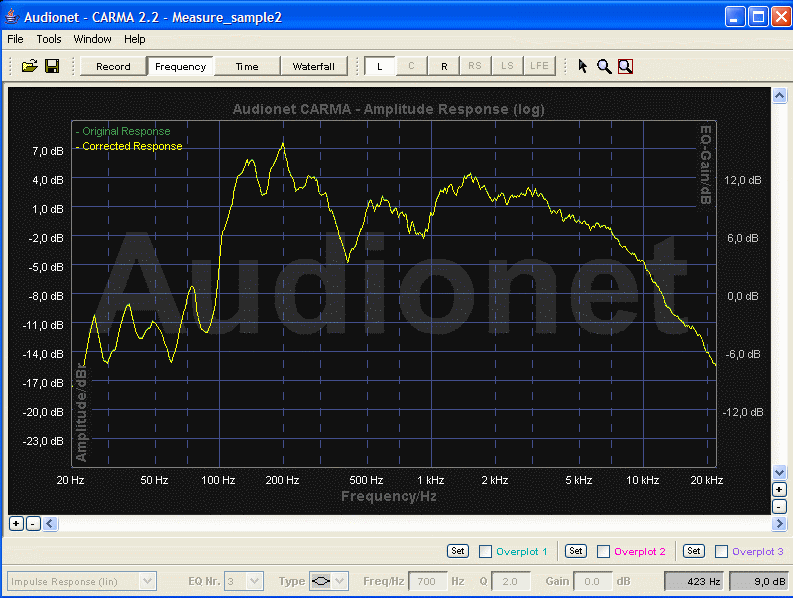
Task: Click the Q value input field
Action: point(511,581)
